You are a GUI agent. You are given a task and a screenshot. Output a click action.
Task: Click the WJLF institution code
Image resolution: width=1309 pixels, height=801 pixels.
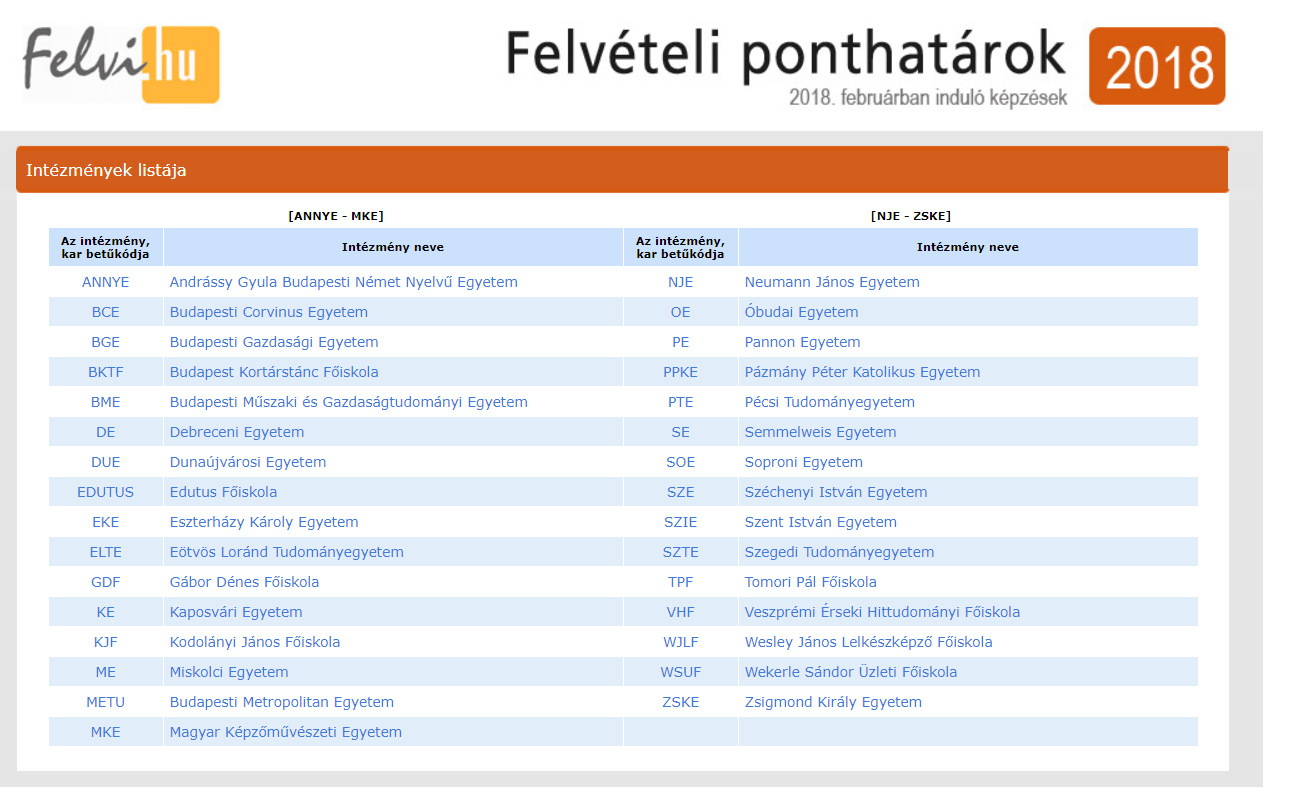point(681,642)
